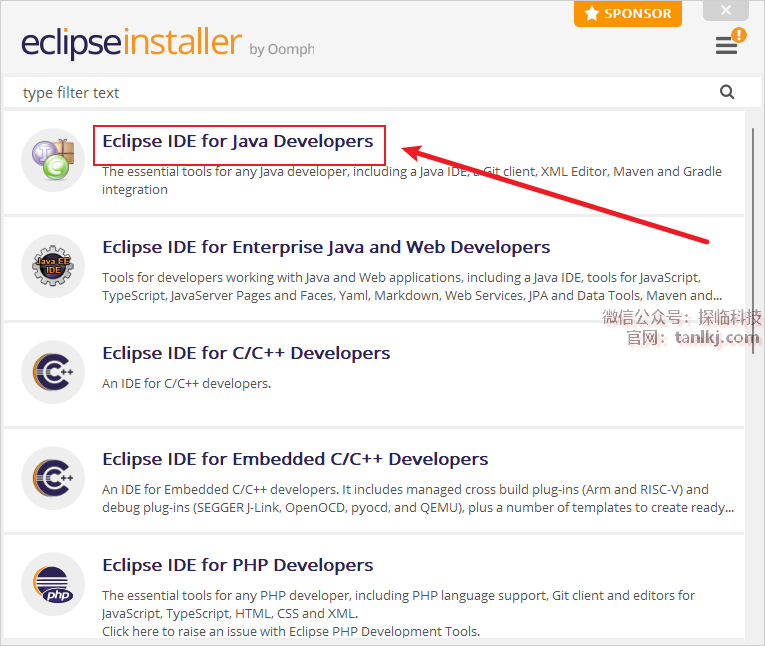Choose Eclipse IDE for Embedded C/C++ Developers
This screenshot has height=646, width=765.
click(x=295, y=459)
